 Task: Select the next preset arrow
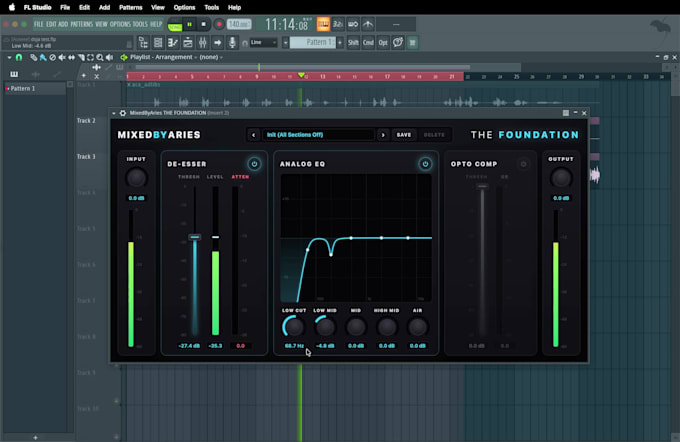pos(383,135)
